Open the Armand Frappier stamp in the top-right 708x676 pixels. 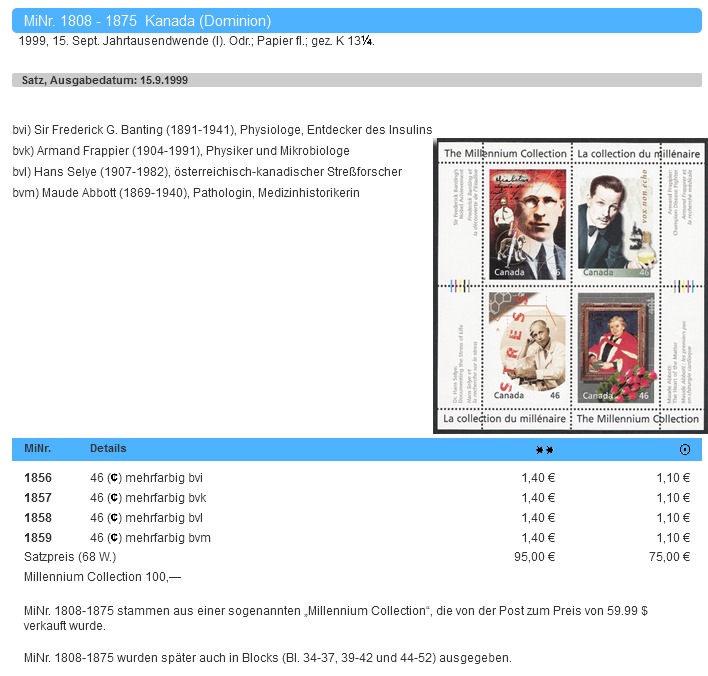(615, 224)
